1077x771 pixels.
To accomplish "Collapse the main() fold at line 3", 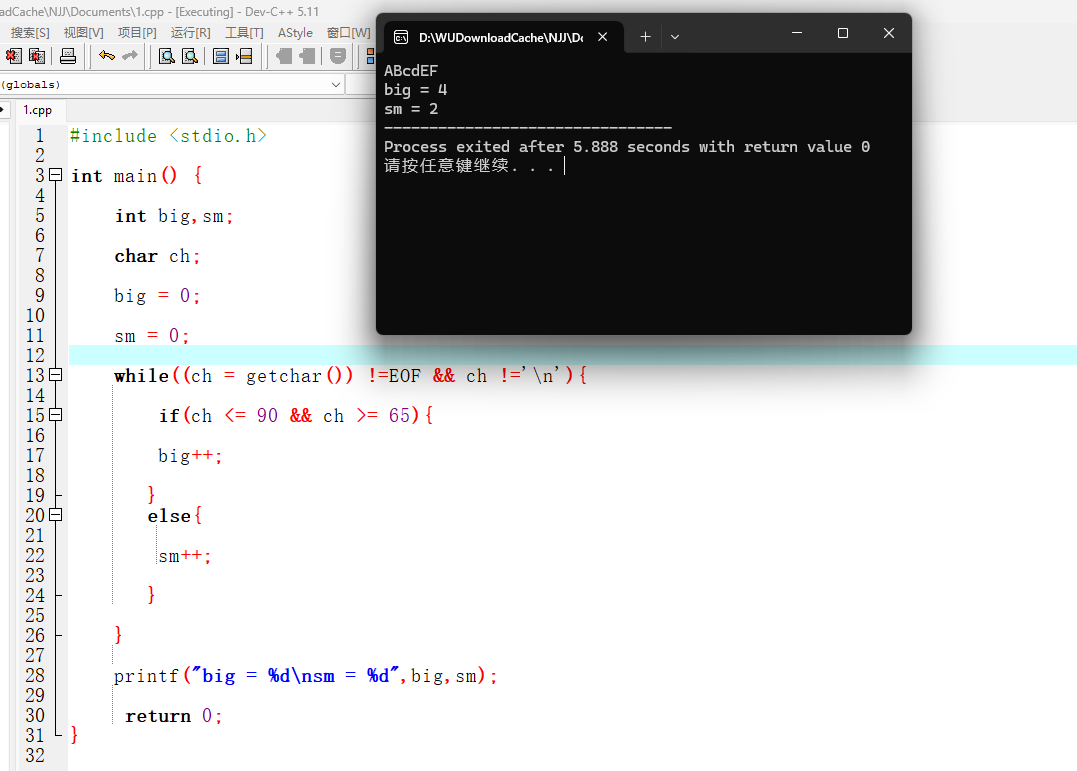I will click(56, 175).
